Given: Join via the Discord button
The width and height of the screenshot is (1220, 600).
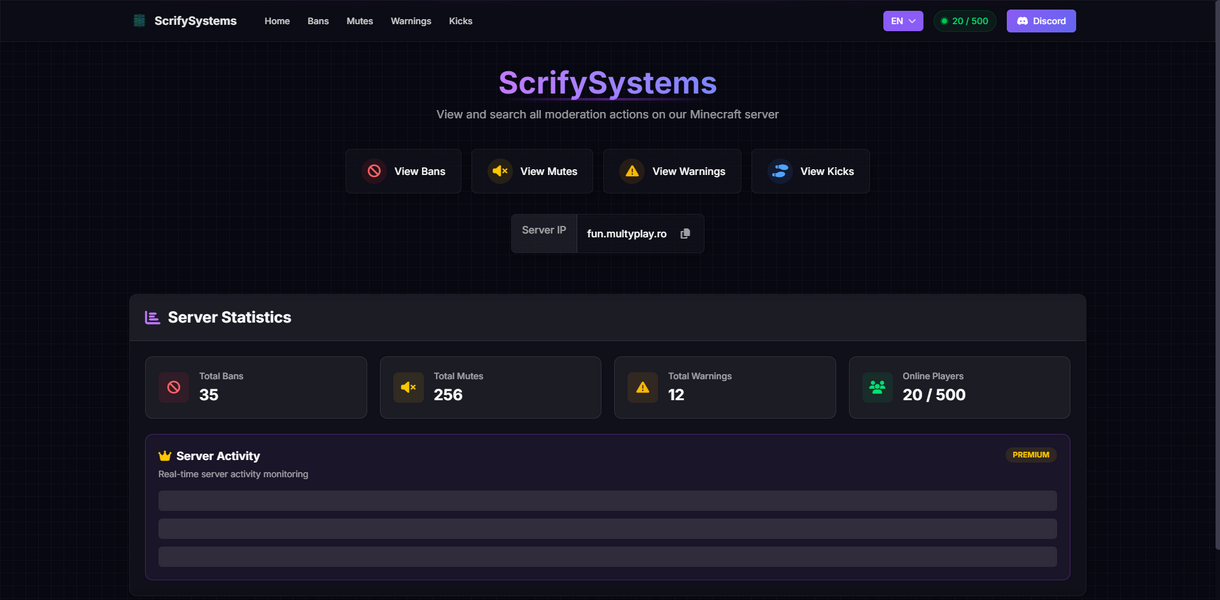Looking at the screenshot, I should [1041, 21].
